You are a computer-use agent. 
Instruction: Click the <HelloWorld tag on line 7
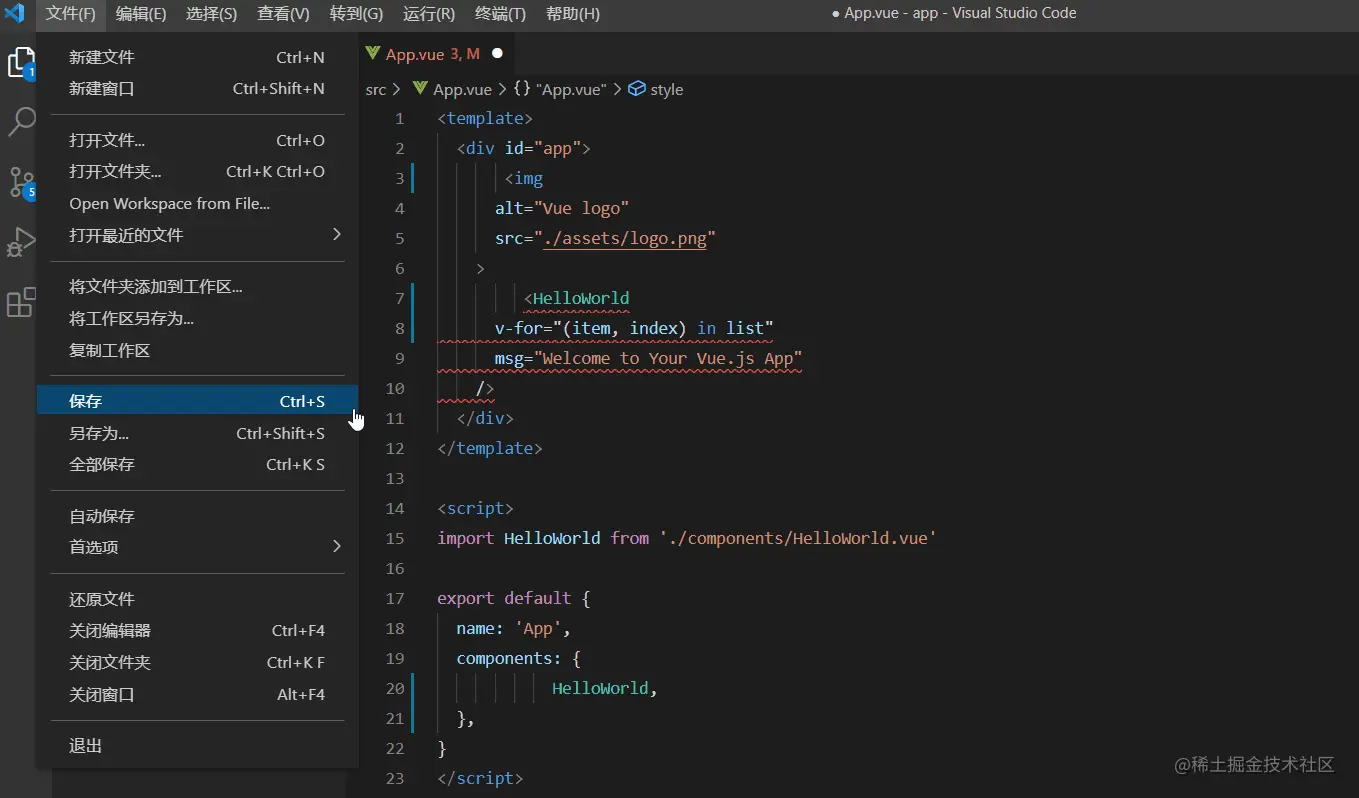coord(577,298)
